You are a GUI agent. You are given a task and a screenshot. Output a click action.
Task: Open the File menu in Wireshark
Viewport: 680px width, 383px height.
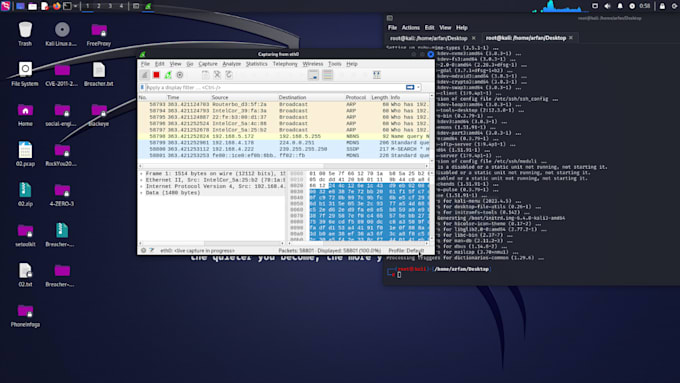145,64
